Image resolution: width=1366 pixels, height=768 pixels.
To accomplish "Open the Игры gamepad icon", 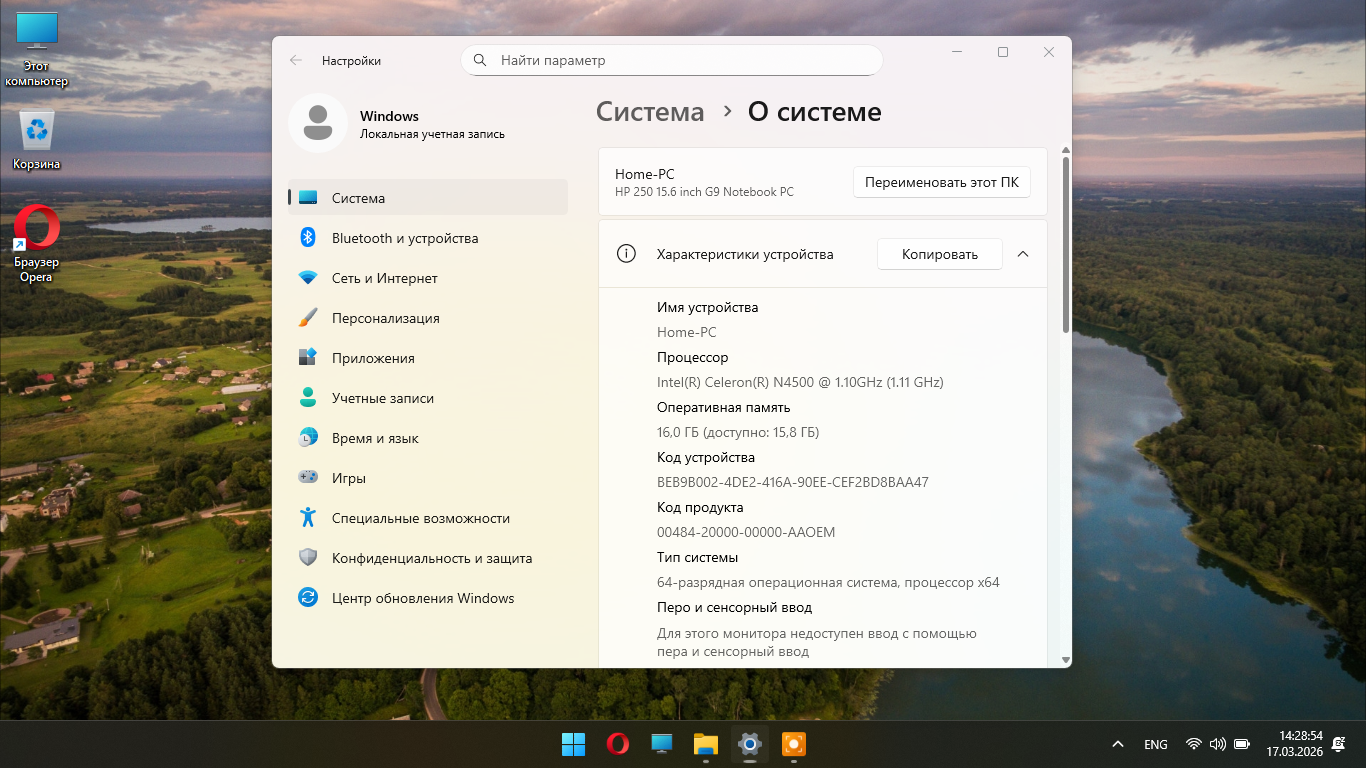I will click(x=308, y=478).
